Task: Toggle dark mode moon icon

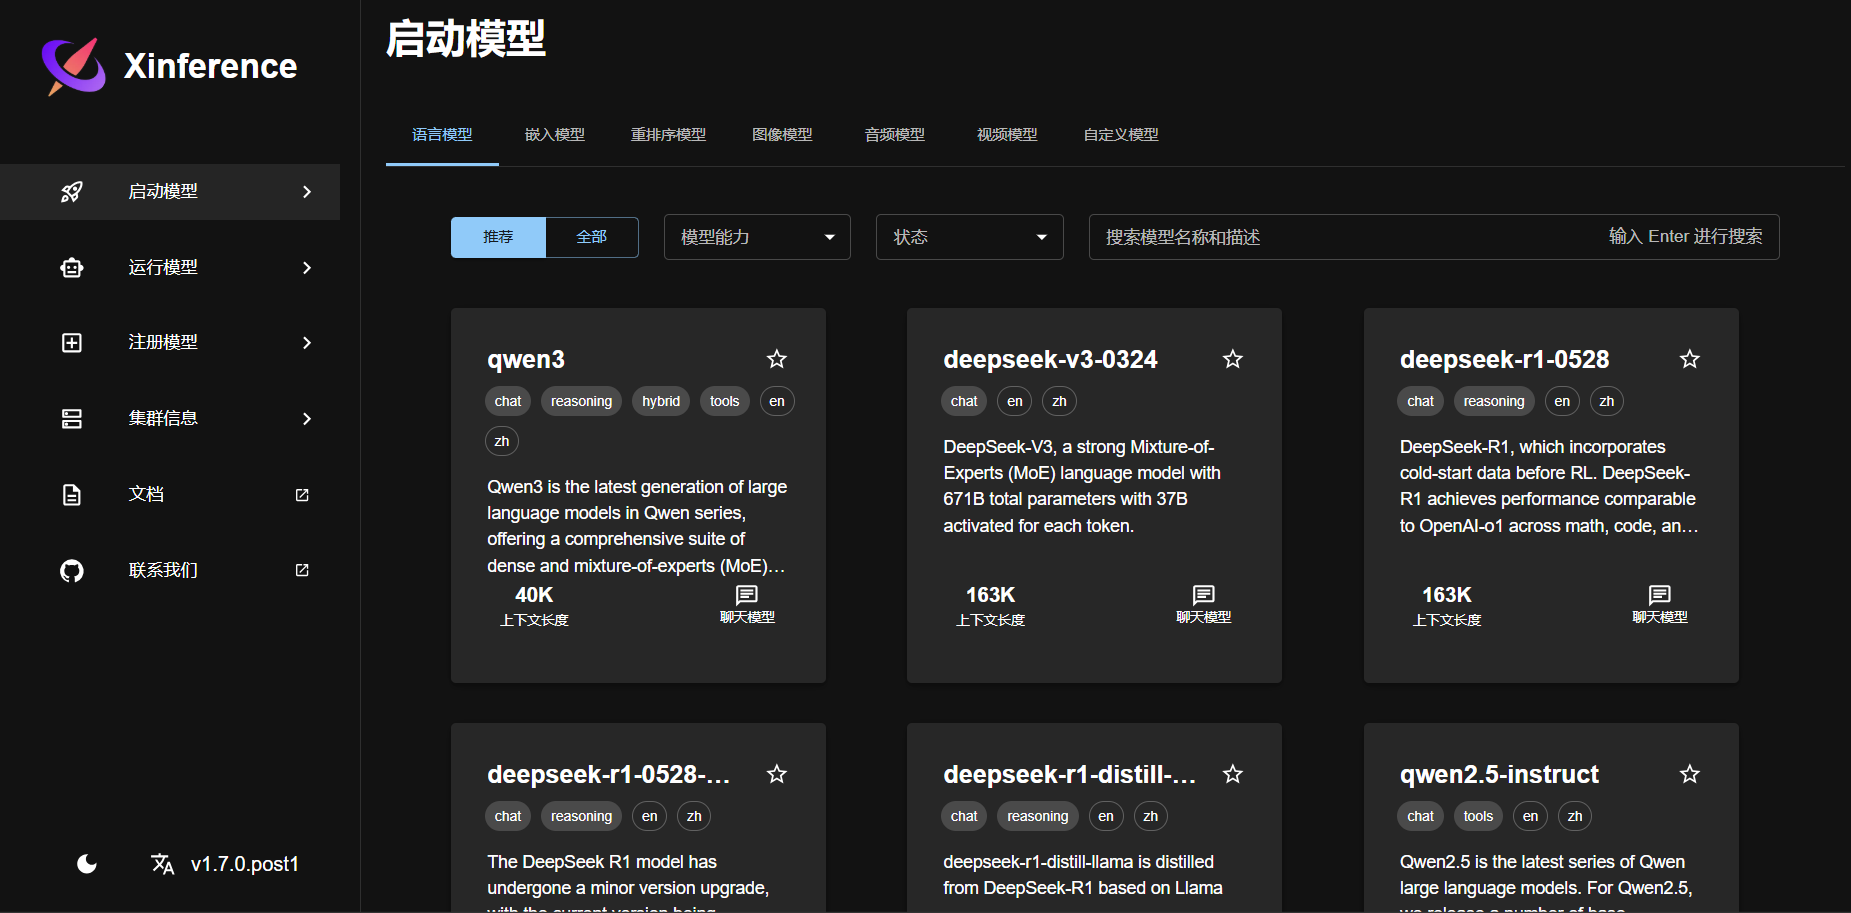Action: (x=87, y=864)
